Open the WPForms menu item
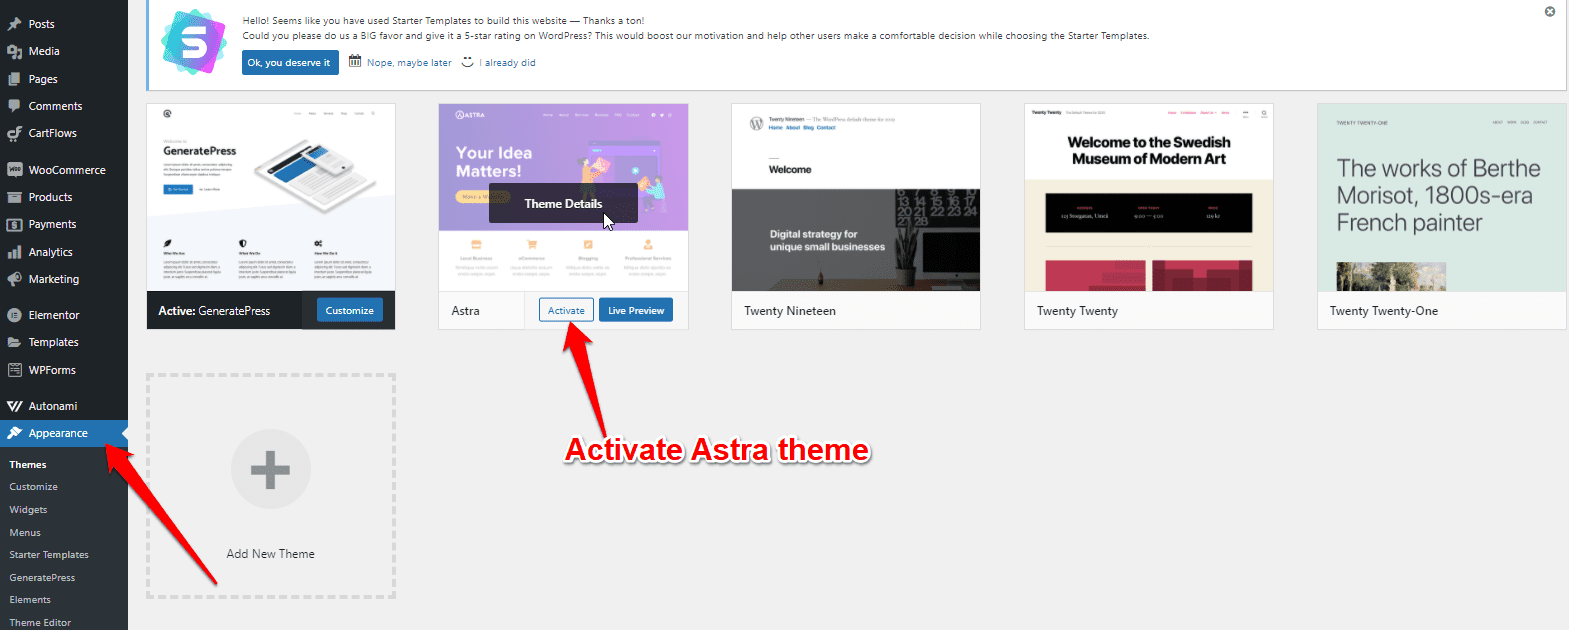Viewport: 1569px width, 630px height. point(52,370)
